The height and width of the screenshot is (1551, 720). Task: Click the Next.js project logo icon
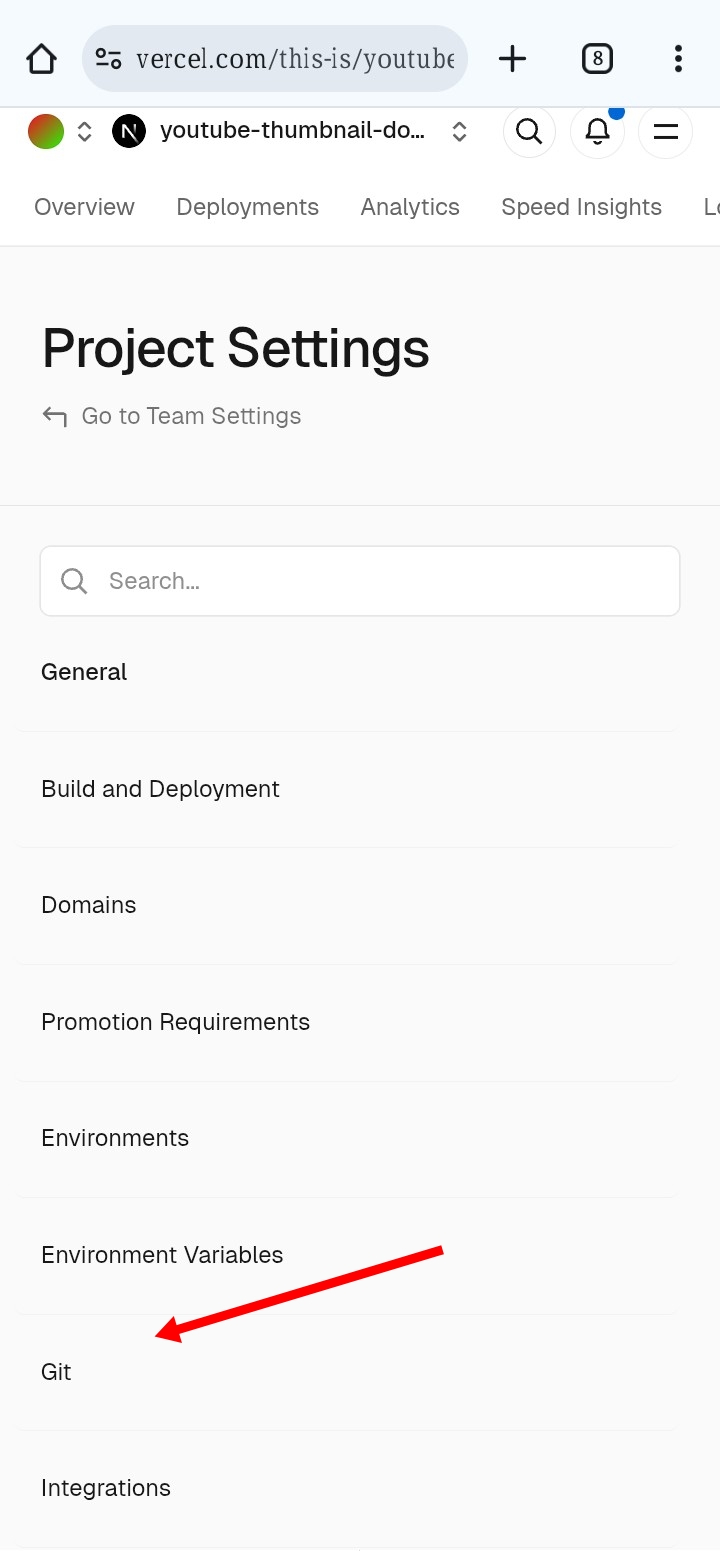pyautogui.click(x=129, y=131)
